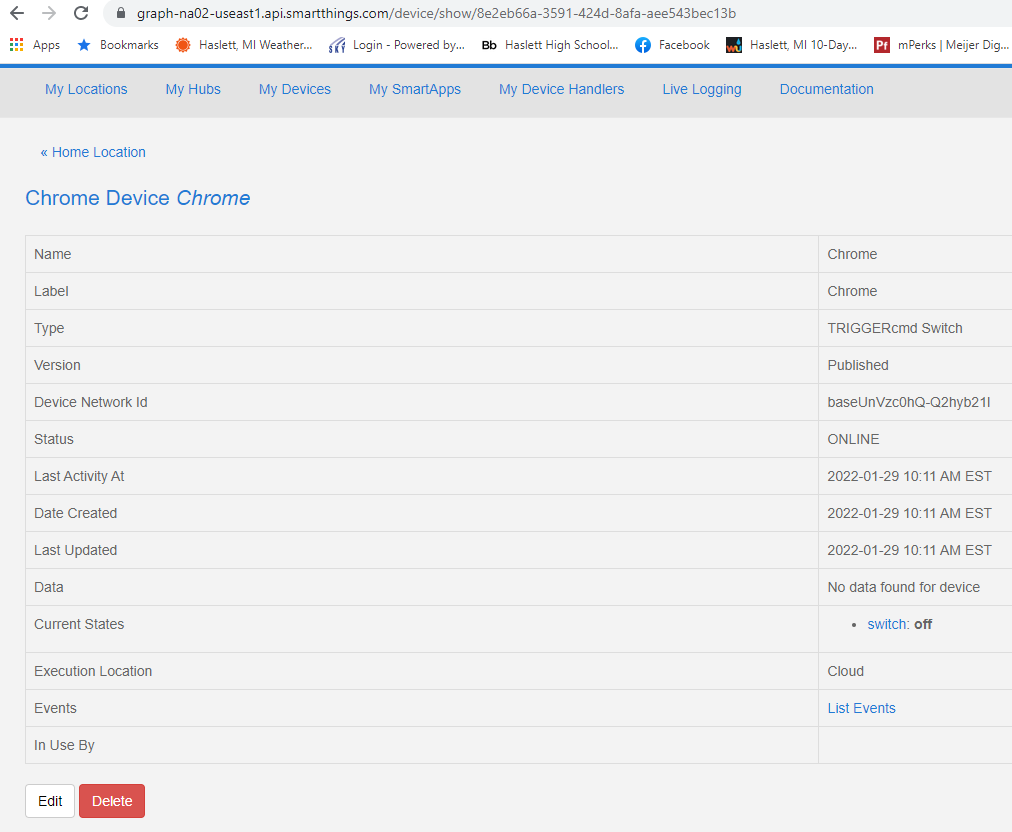Reload the page with refresh icon
This screenshot has width=1012, height=832.
(x=81, y=13)
